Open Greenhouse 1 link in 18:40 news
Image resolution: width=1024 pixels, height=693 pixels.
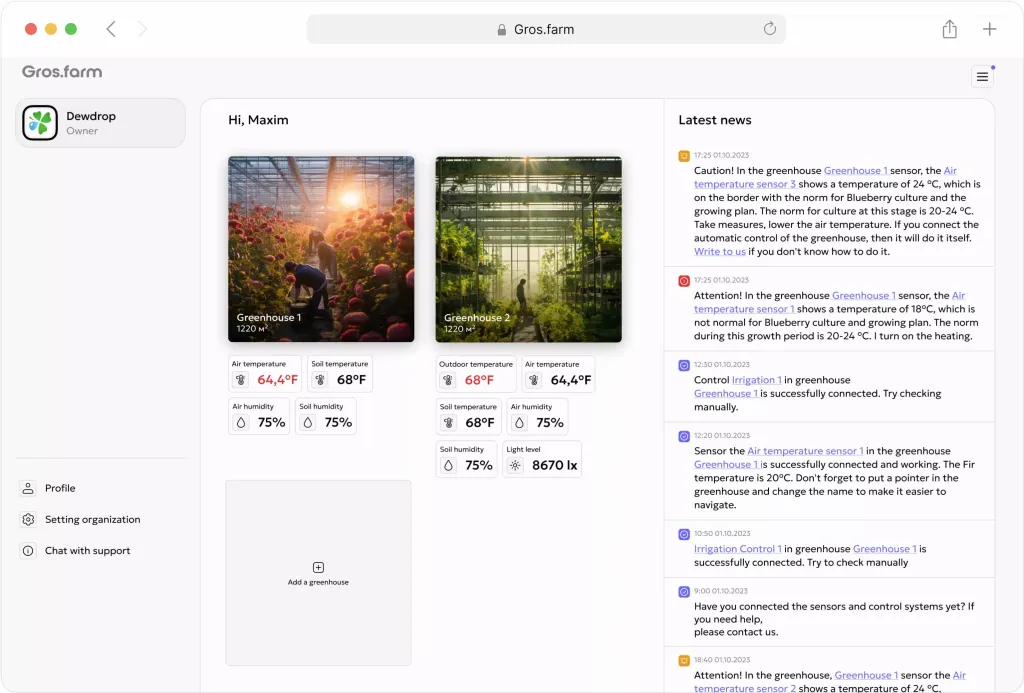[x=866, y=675]
